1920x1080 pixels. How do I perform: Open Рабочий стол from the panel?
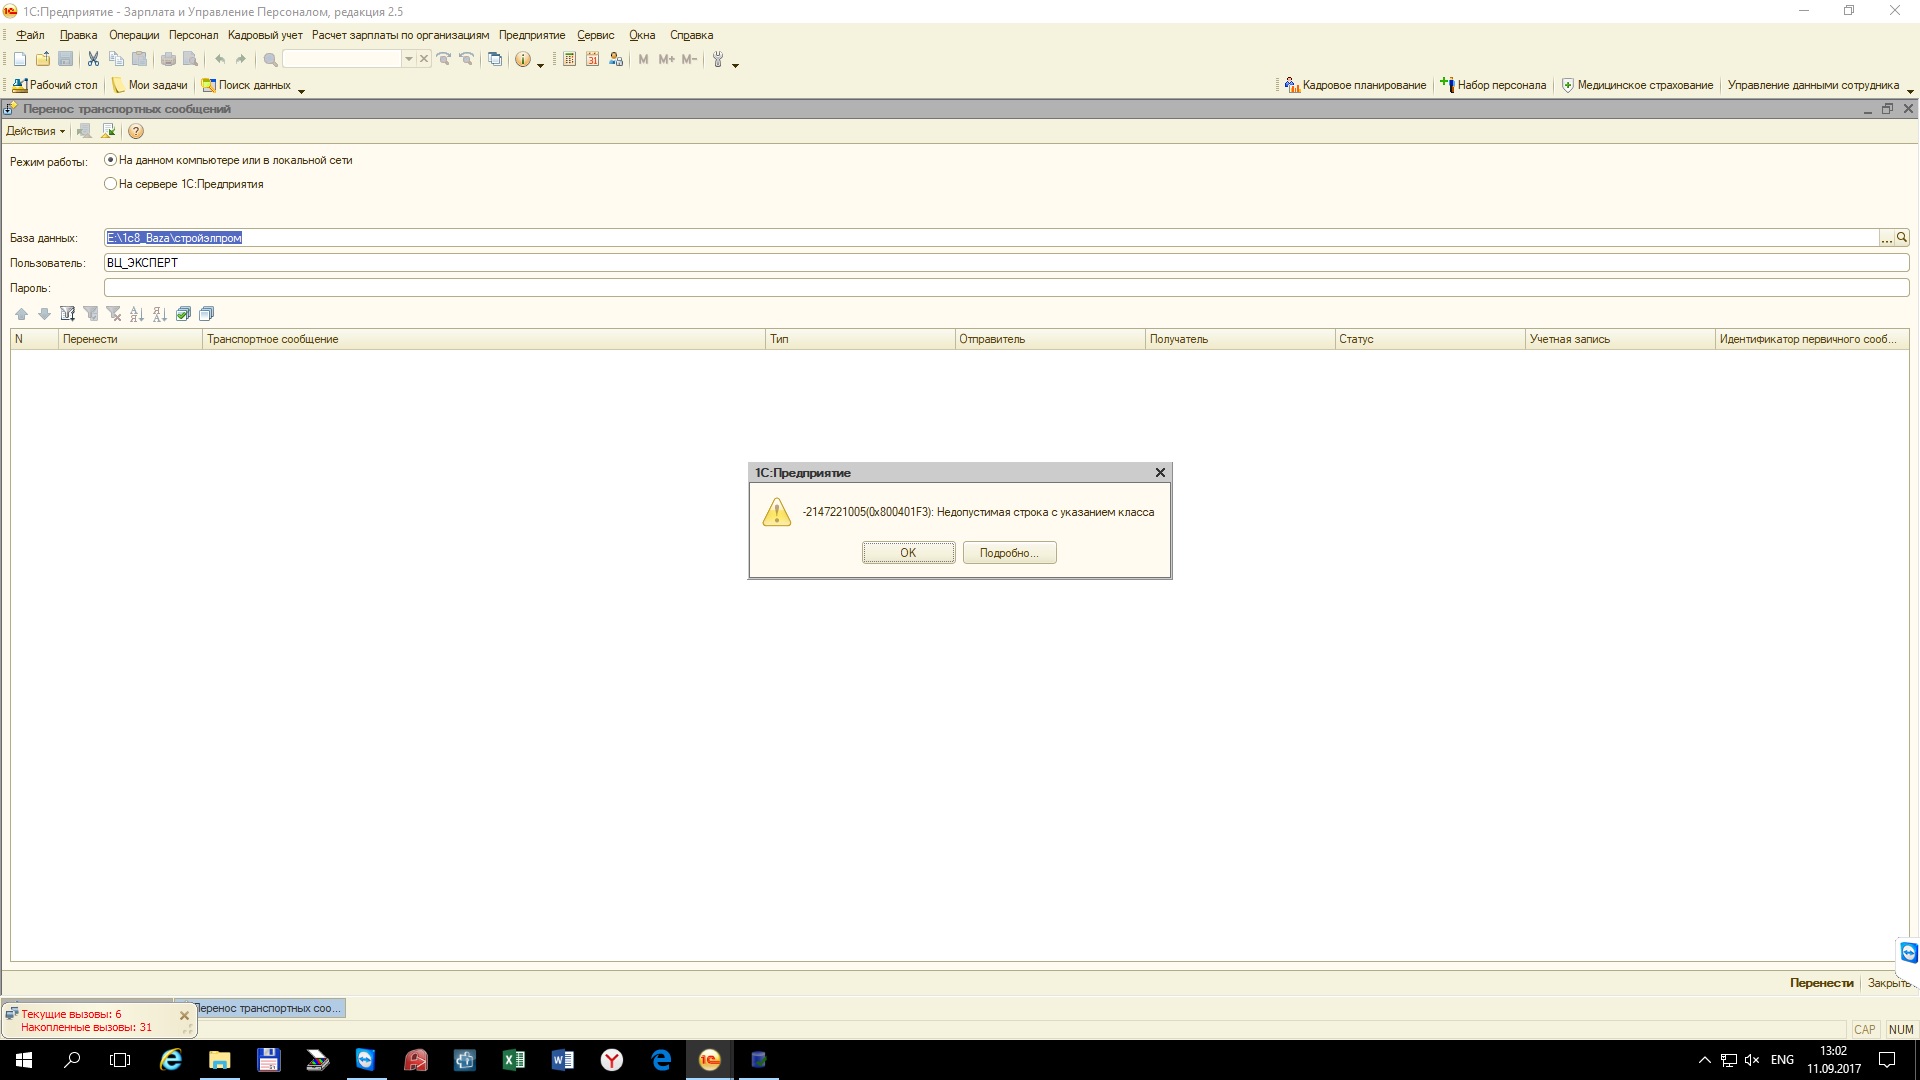(x=55, y=85)
